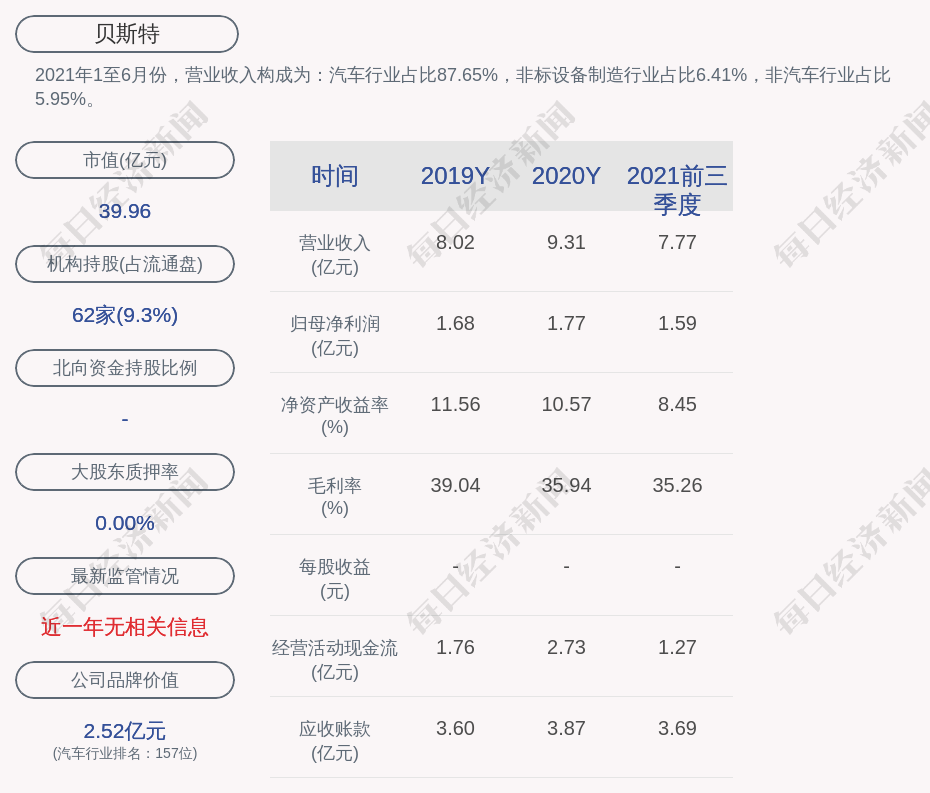Image resolution: width=930 pixels, height=793 pixels.
Task: Click the 应收账款(亿元) row label
Action: (335, 741)
